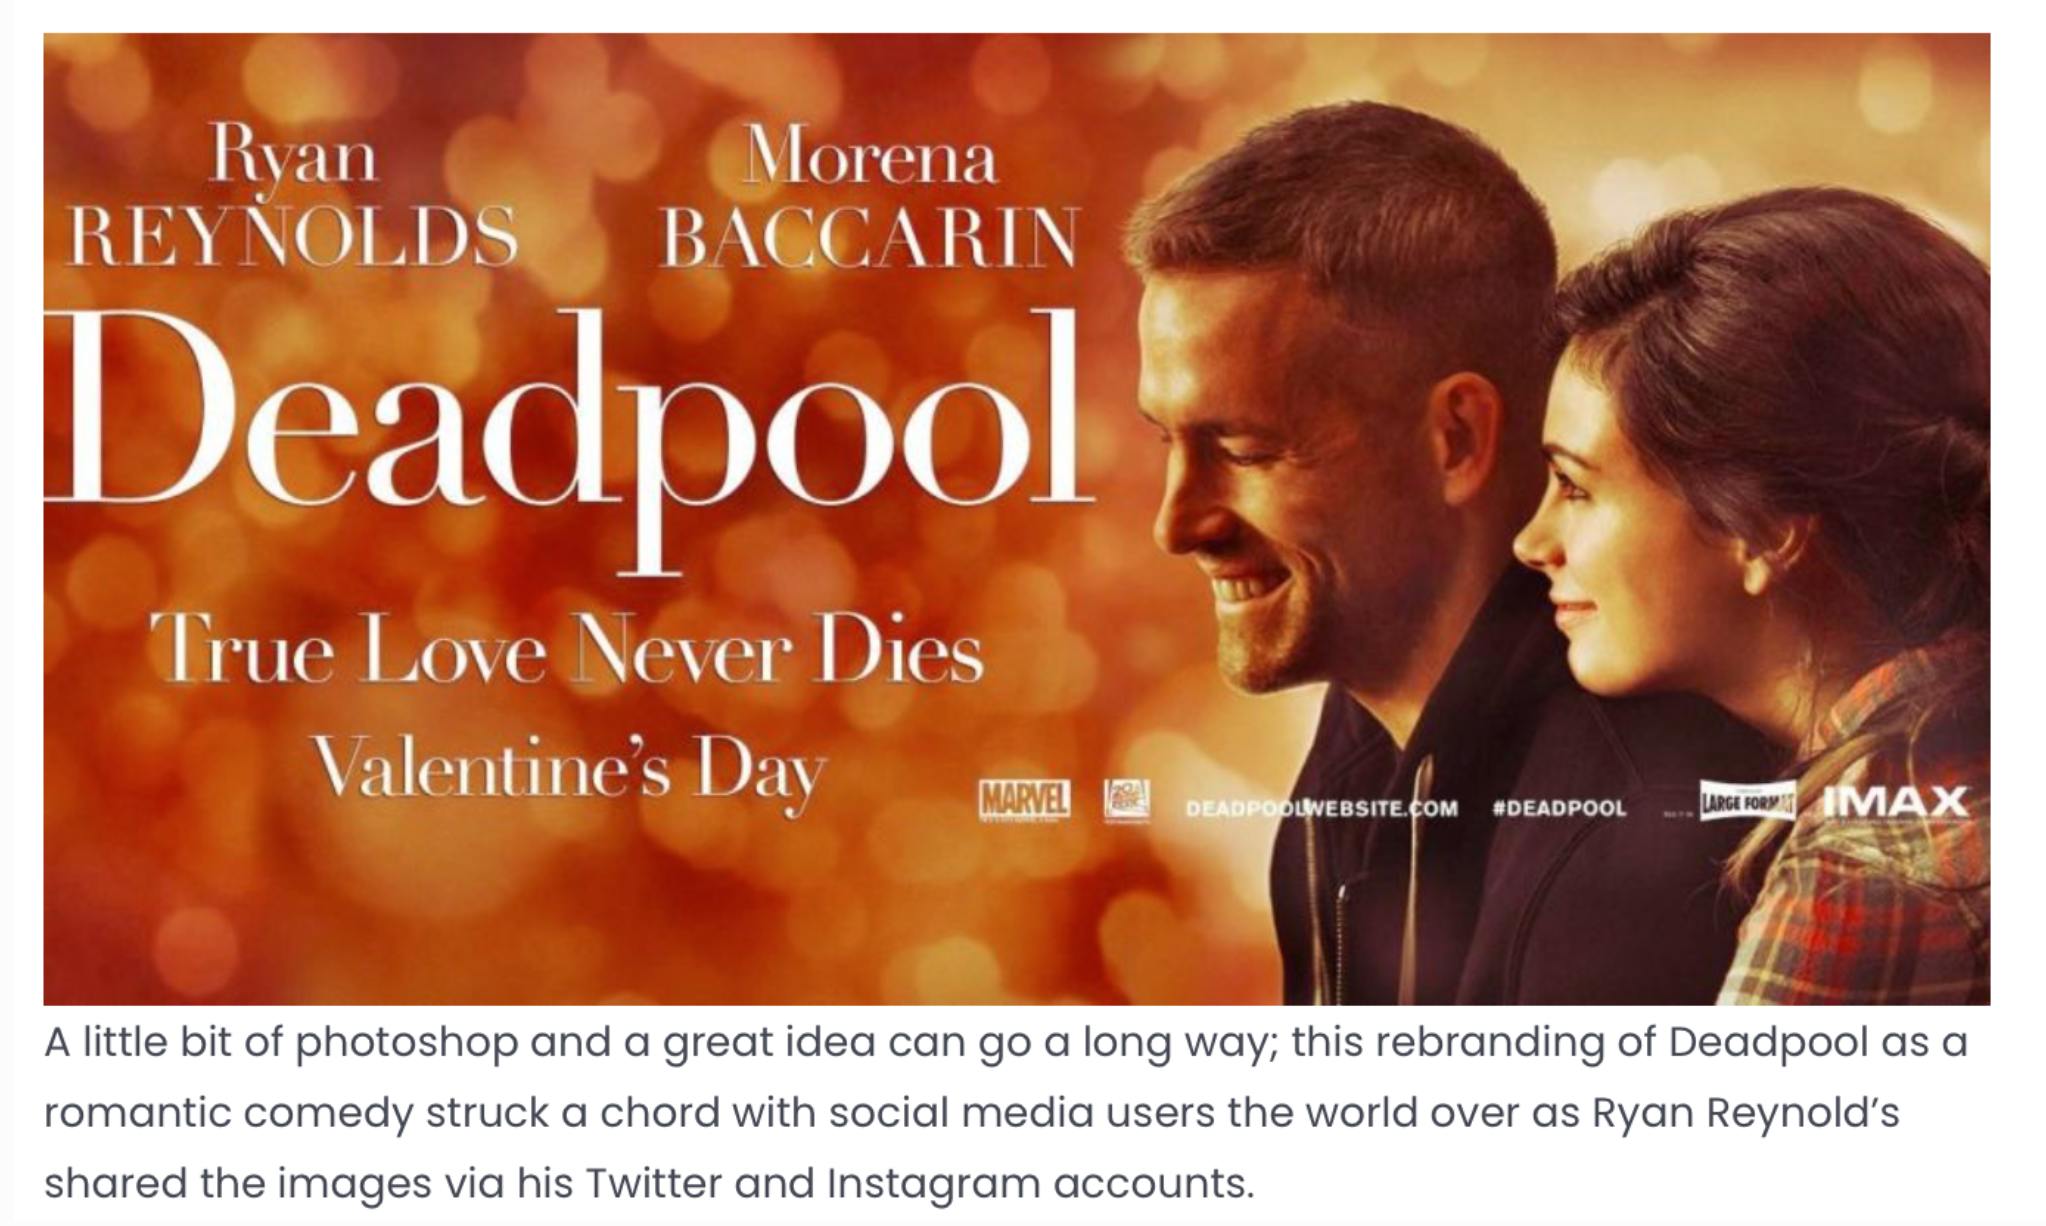Select the Morena Baccarin name on the poster
Screen dimensions: 2046x1226
(x=869, y=196)
